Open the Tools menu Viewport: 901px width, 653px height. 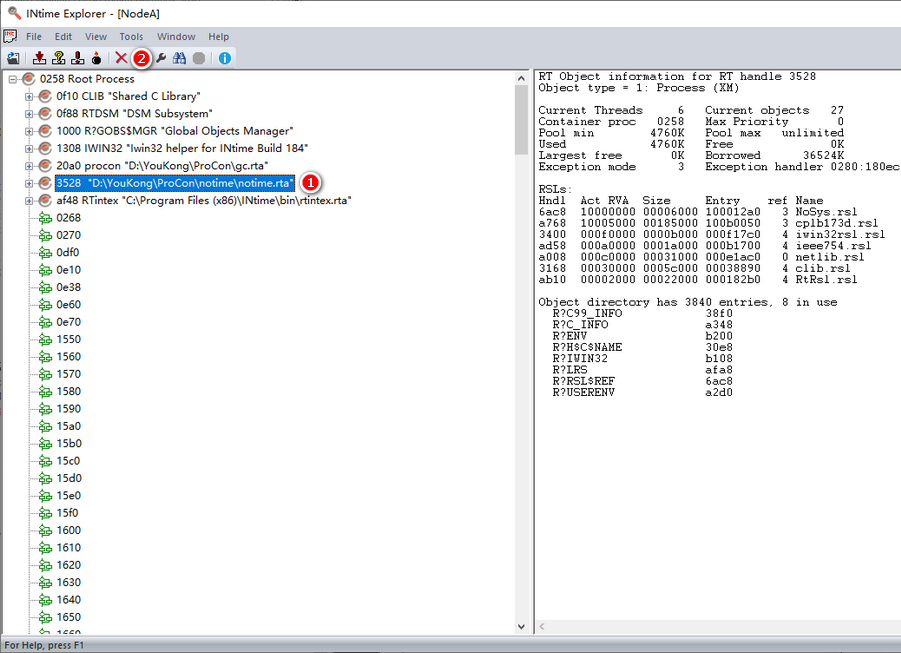[132, 36]
